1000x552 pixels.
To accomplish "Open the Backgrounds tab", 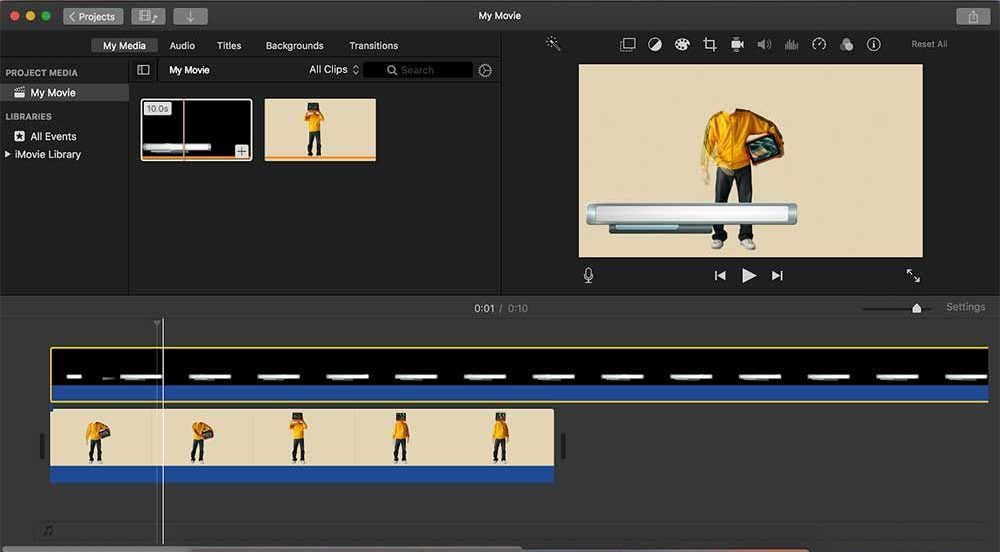I will pyautogui.click(x=295, y=46).
